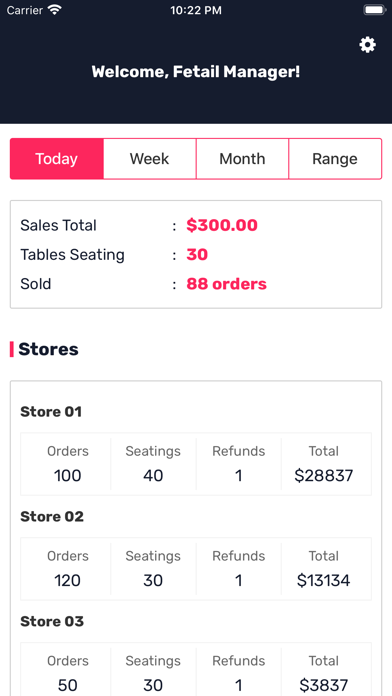Screen dimensions: 392x696
Task: Tap the 88 orders sold value
Action: 226,284
